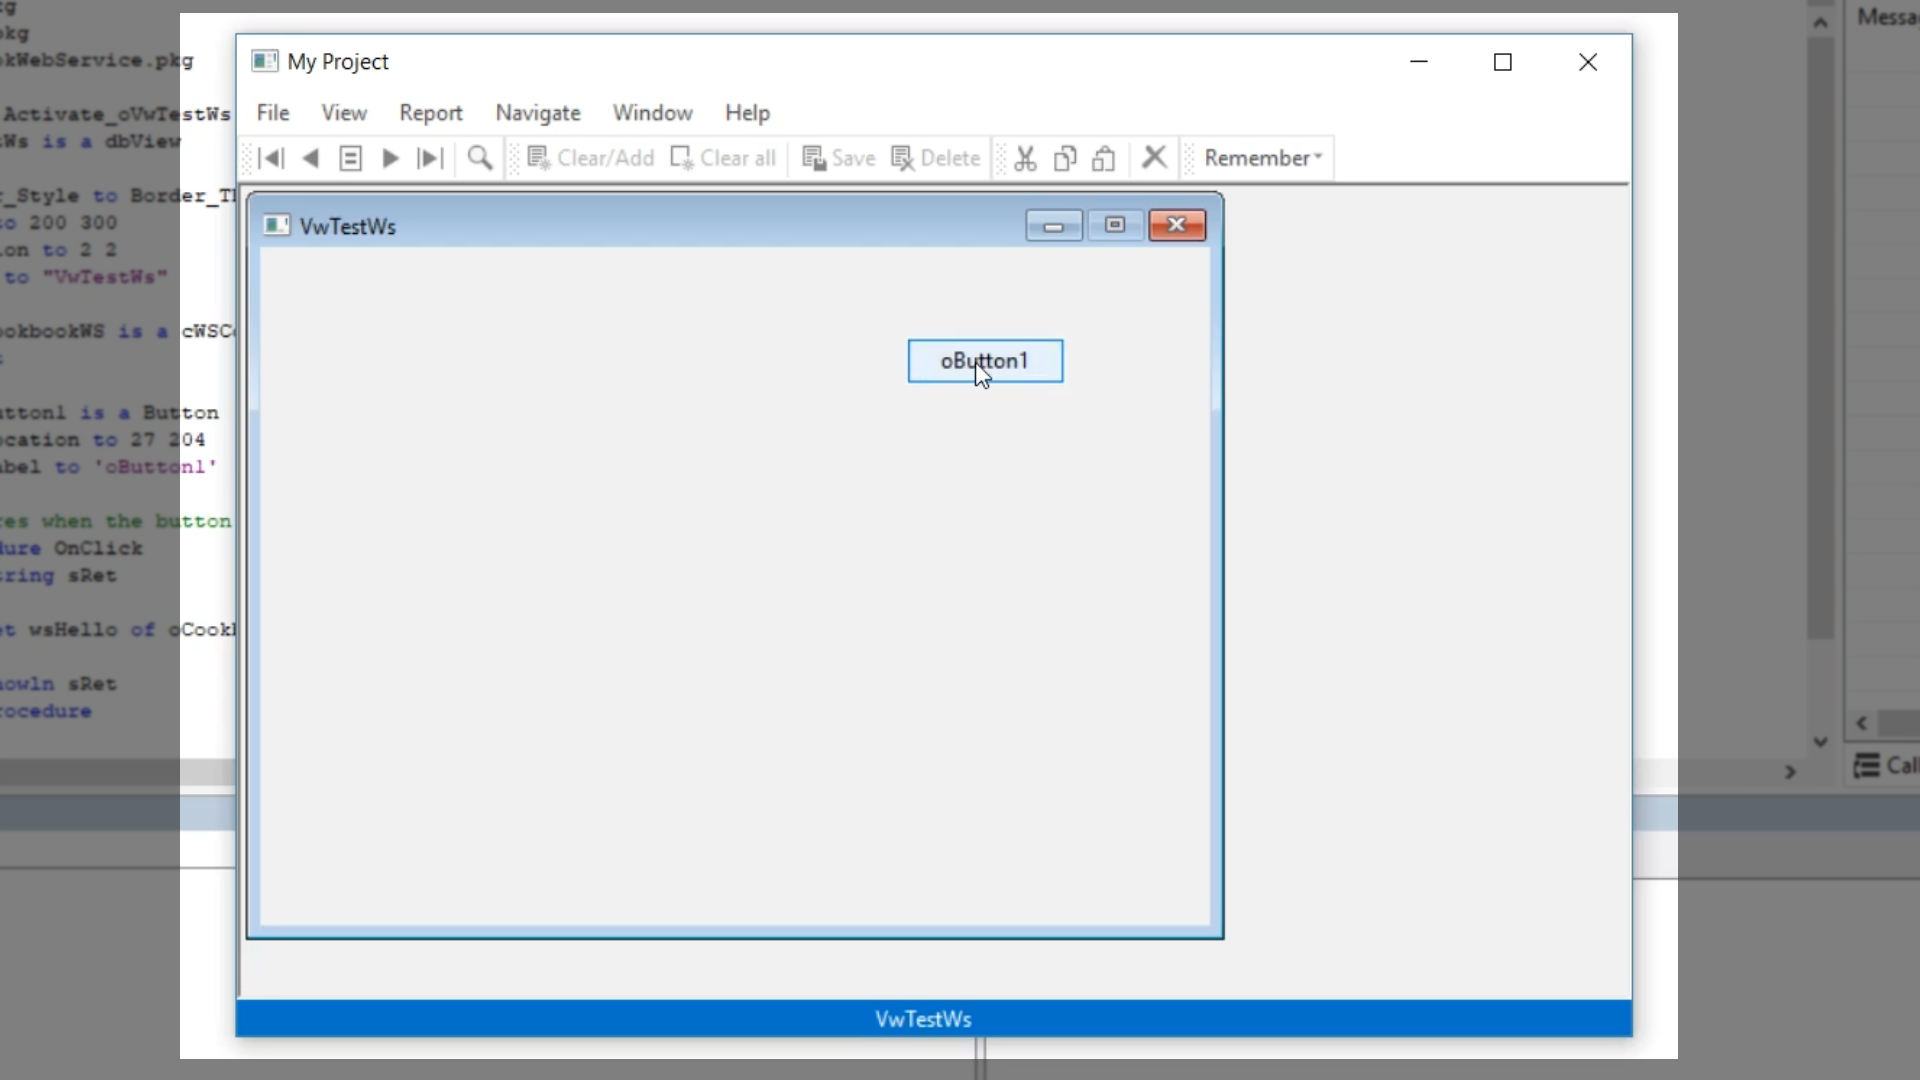
Task: Go to the first record
Action: (x=271, y=158)
